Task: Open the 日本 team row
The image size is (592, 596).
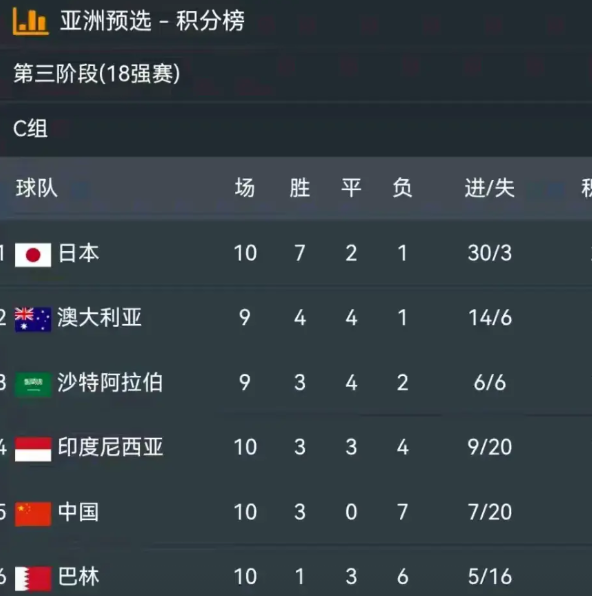Action: point(296,254)
